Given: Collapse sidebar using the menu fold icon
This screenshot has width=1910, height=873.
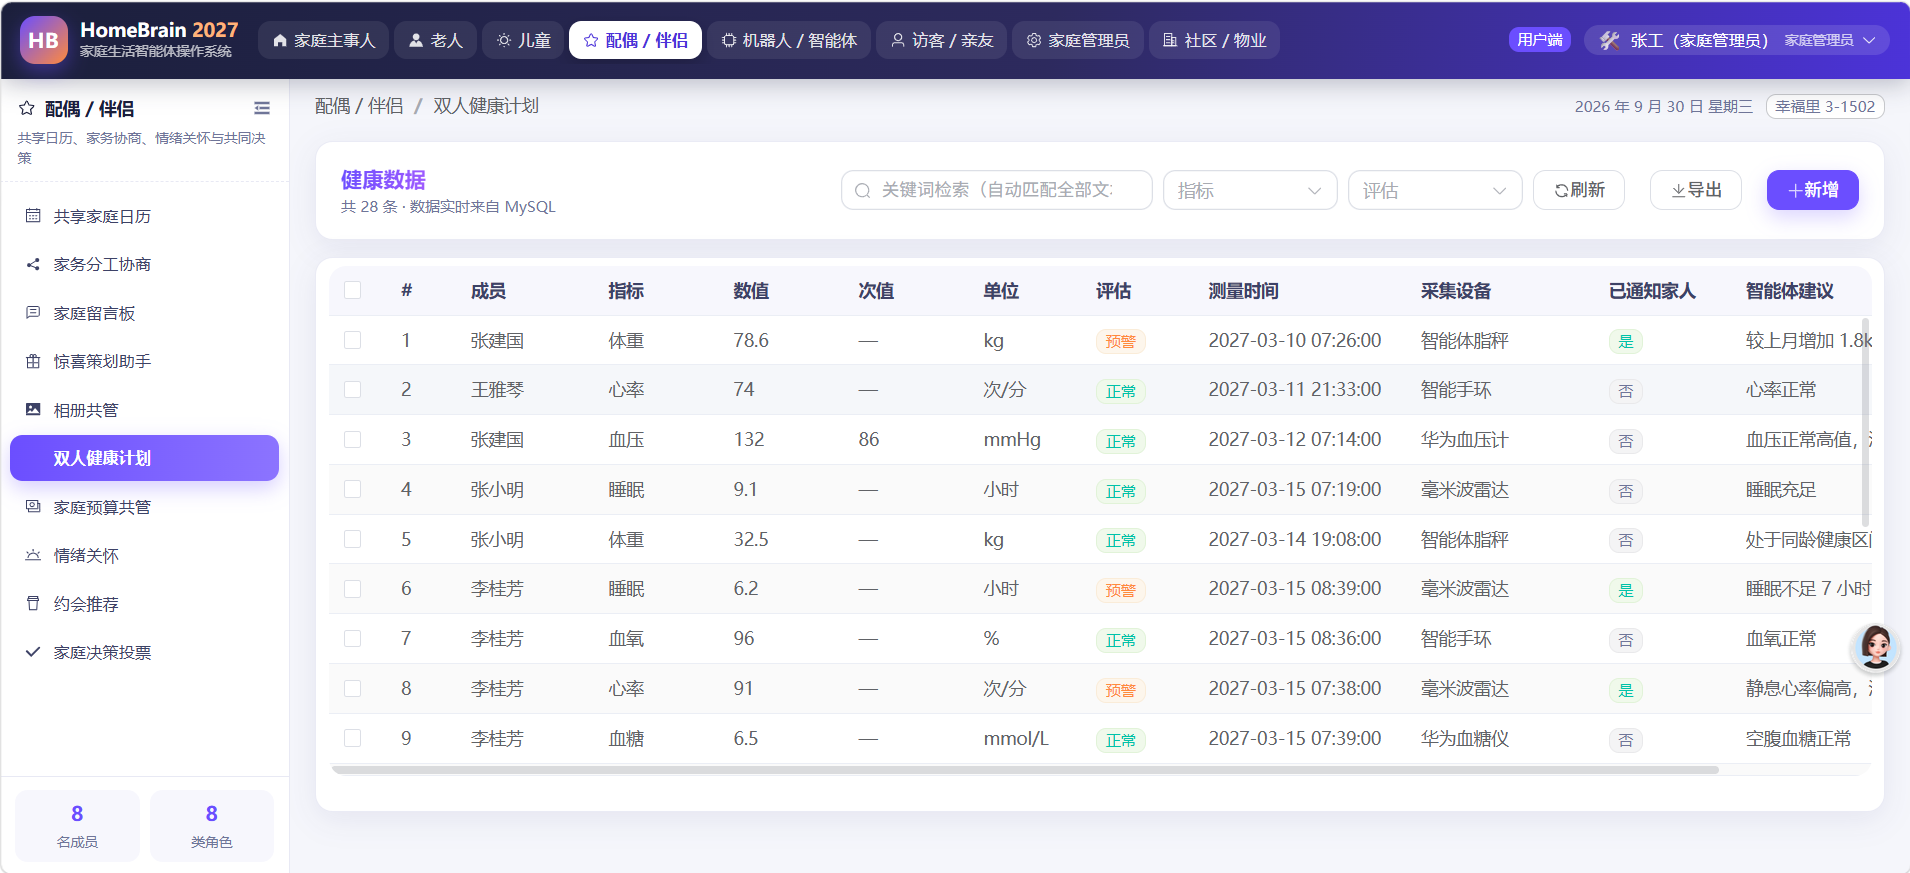Looking at the screenshot, I should tap(262, 108).
